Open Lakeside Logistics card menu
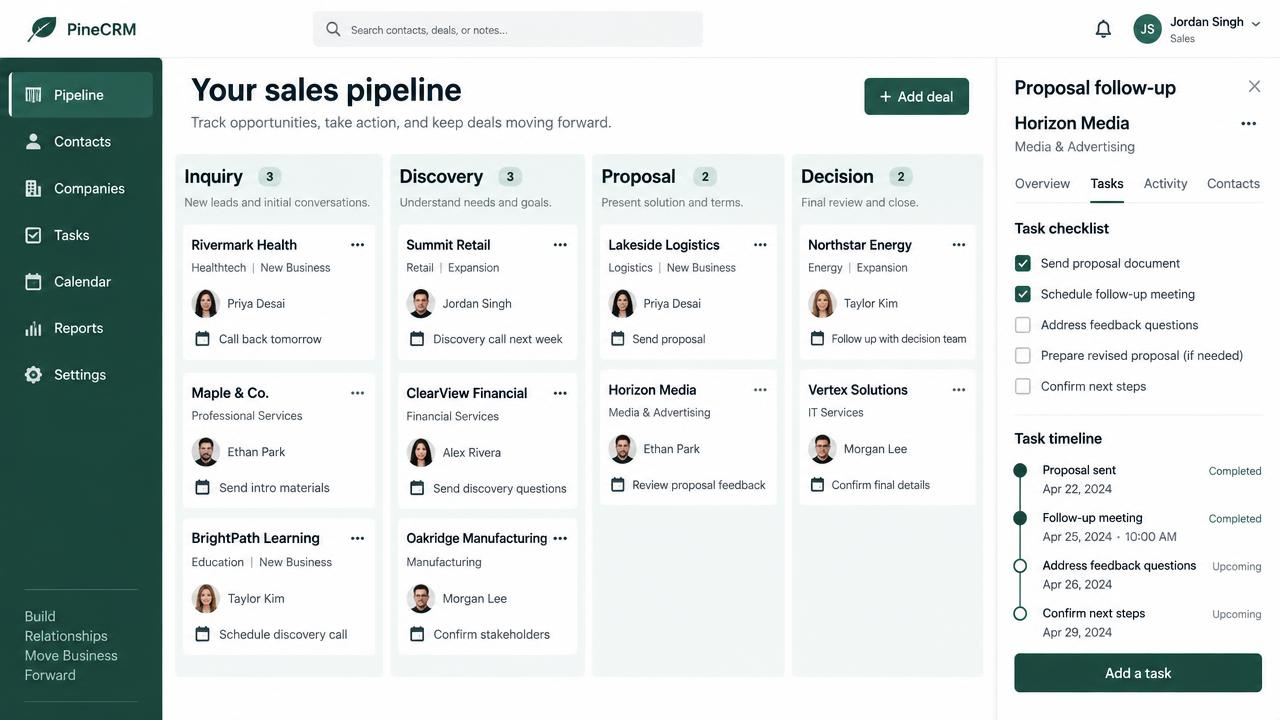Screen dimensions: 1280x720 [760, 245]
